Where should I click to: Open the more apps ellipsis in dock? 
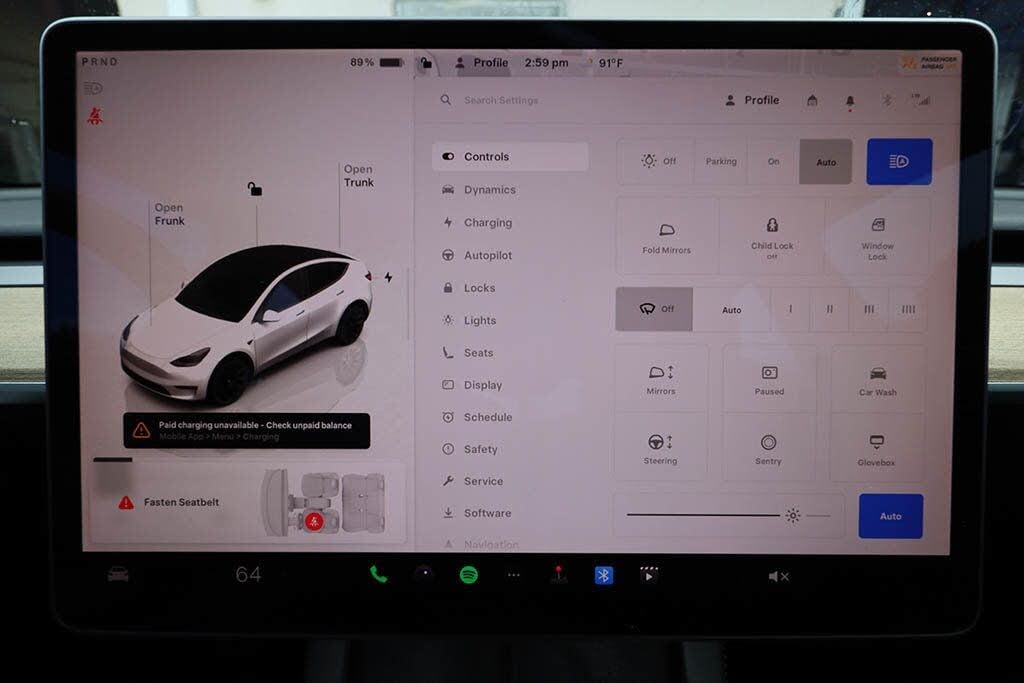tap(514, 575)
